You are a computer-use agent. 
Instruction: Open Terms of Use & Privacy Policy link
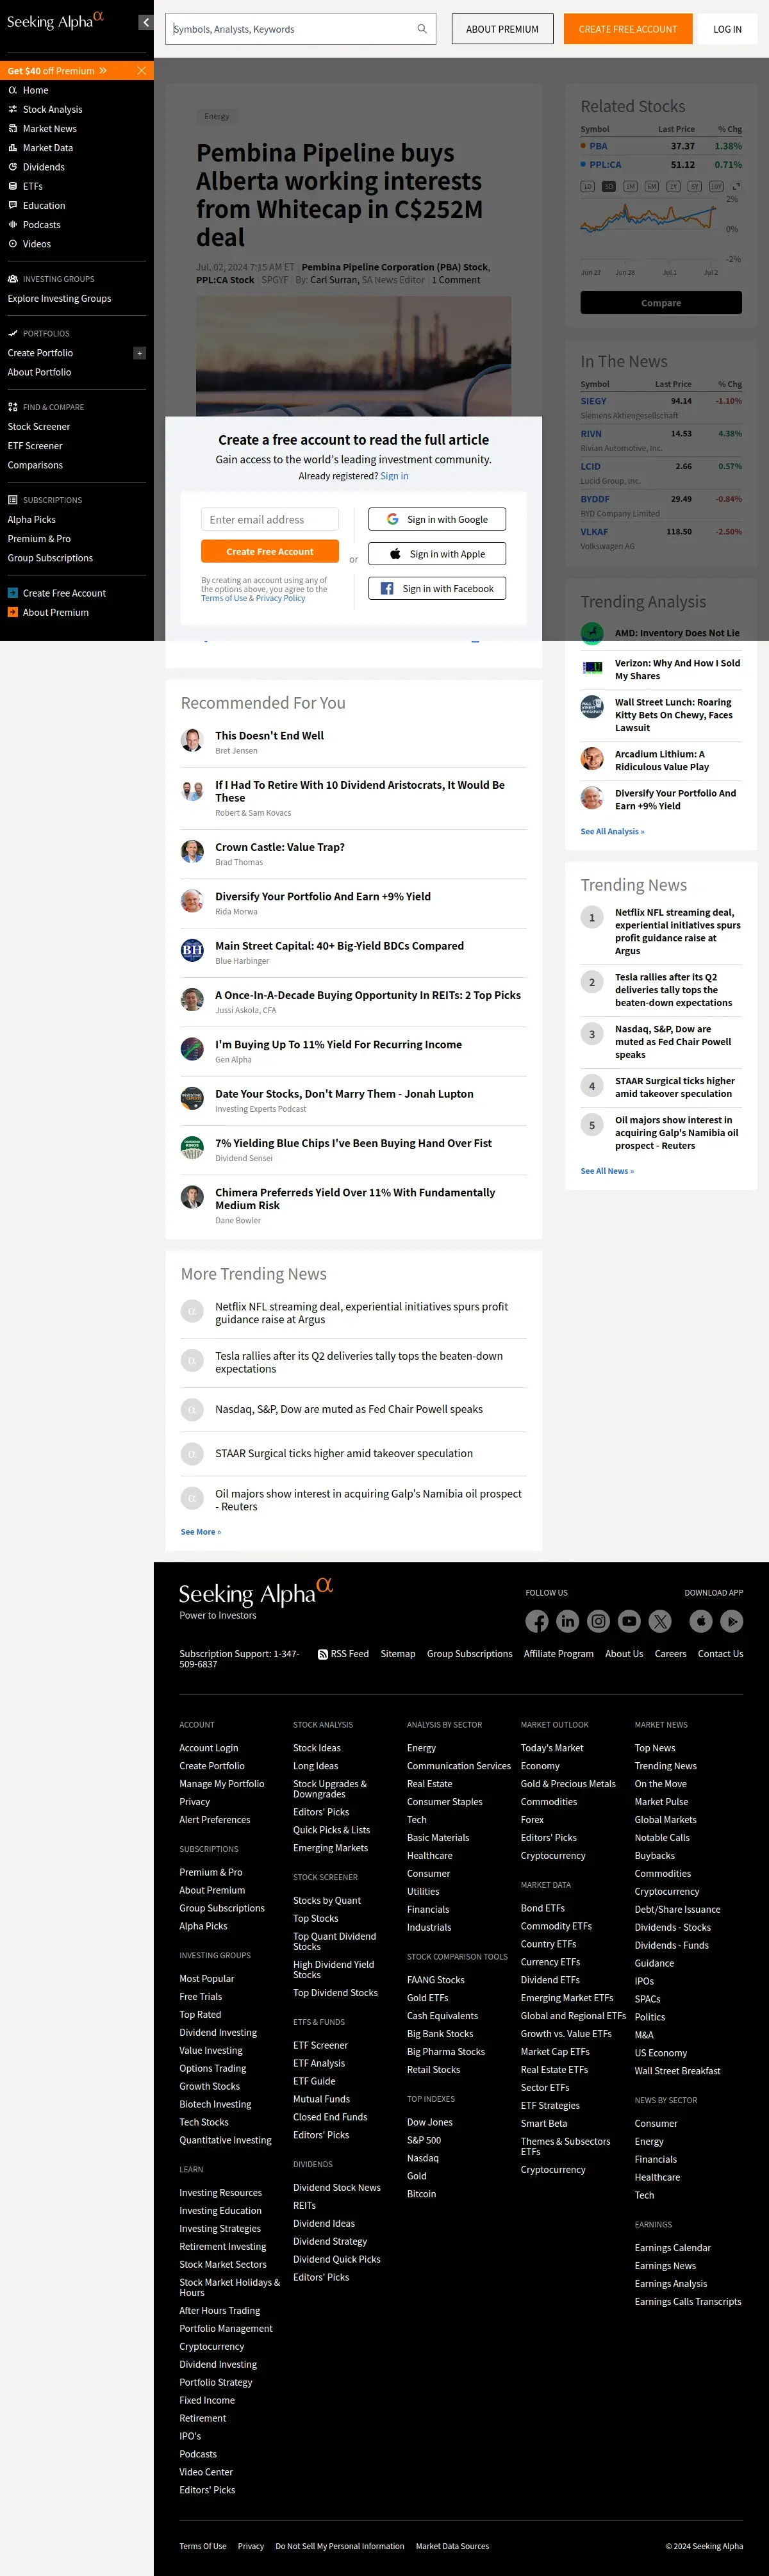253,598
